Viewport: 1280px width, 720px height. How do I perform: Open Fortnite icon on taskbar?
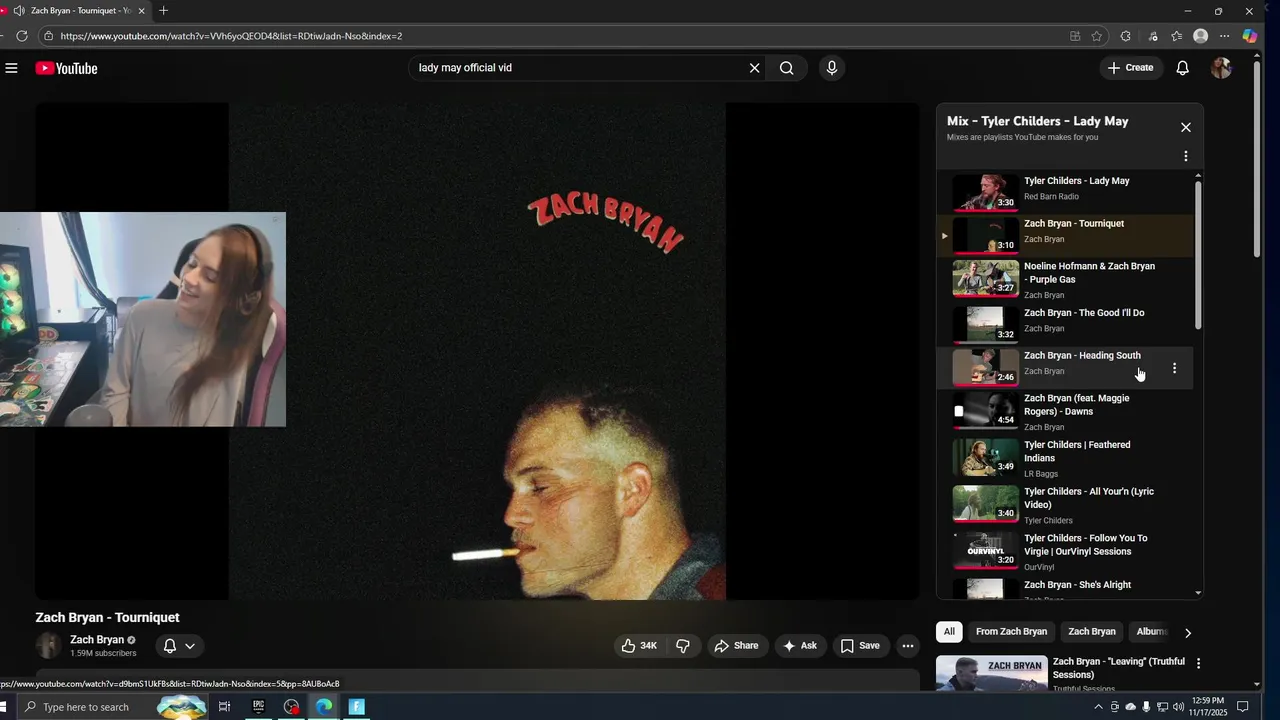pyautogui.click(x=357, y=707)
